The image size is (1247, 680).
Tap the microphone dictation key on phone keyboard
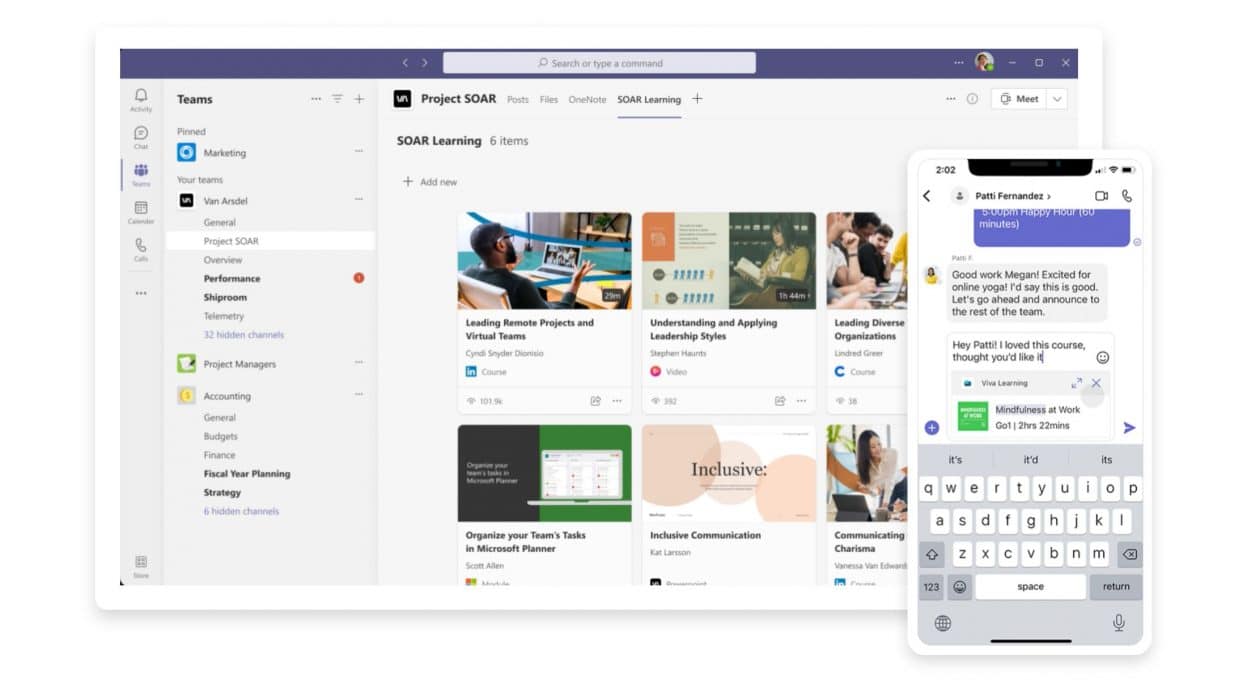tap(1119, 623)
